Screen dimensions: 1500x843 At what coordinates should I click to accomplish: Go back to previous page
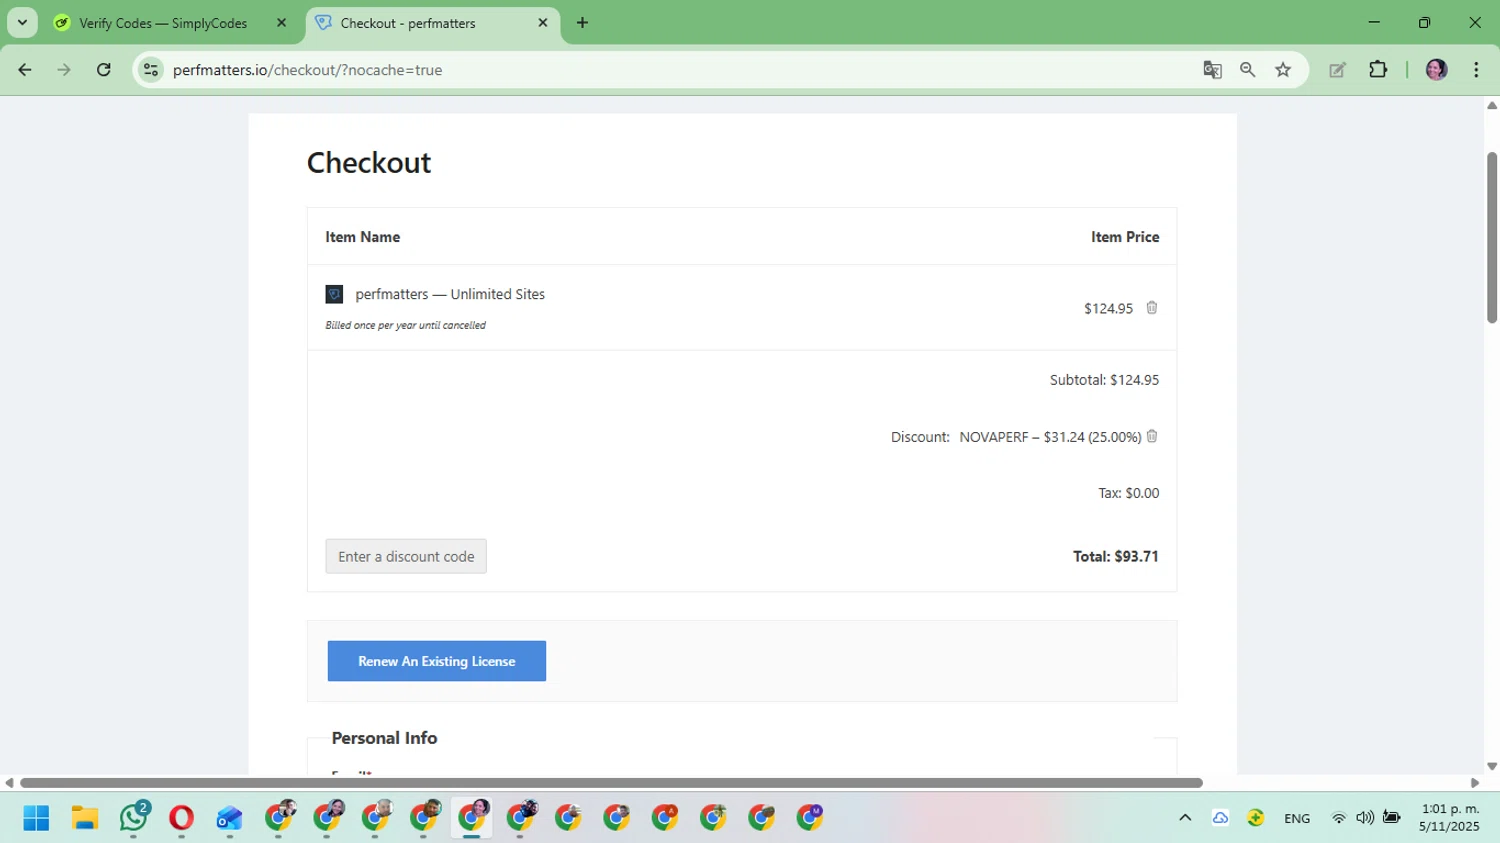click(25, 70)
